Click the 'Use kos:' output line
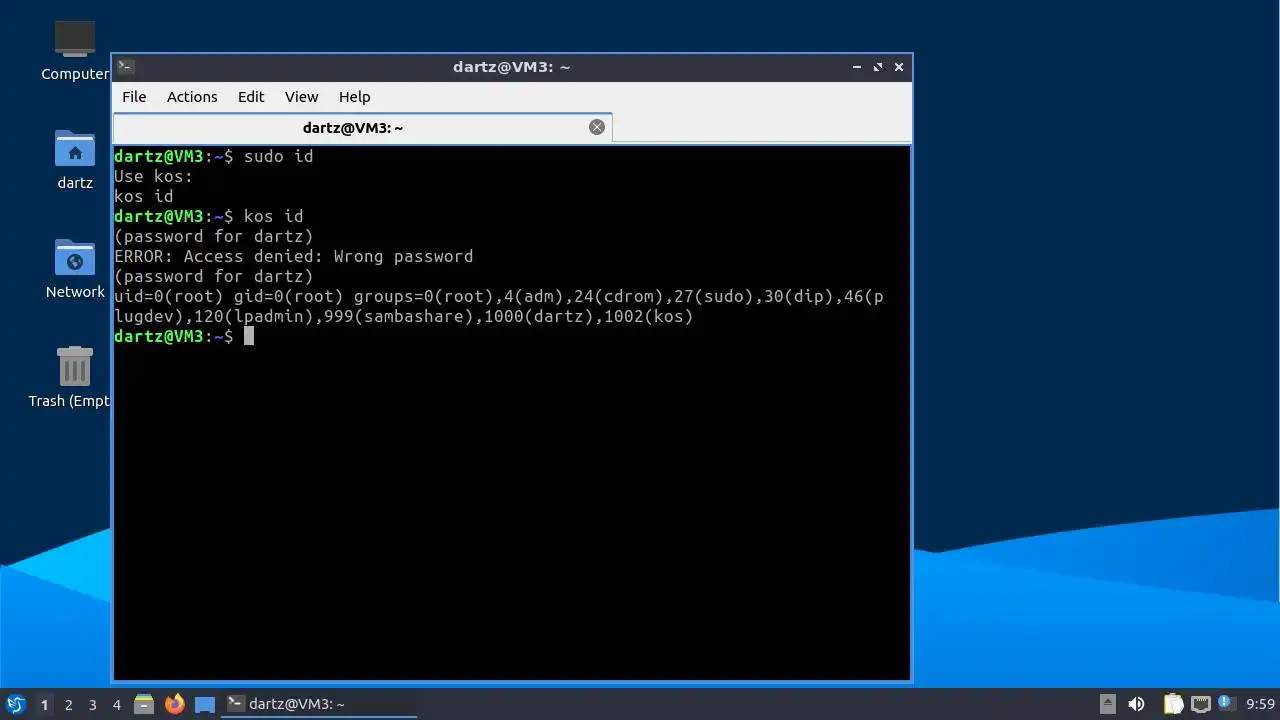The width and height of the screenshot is (1280, 720). [153, 176]
